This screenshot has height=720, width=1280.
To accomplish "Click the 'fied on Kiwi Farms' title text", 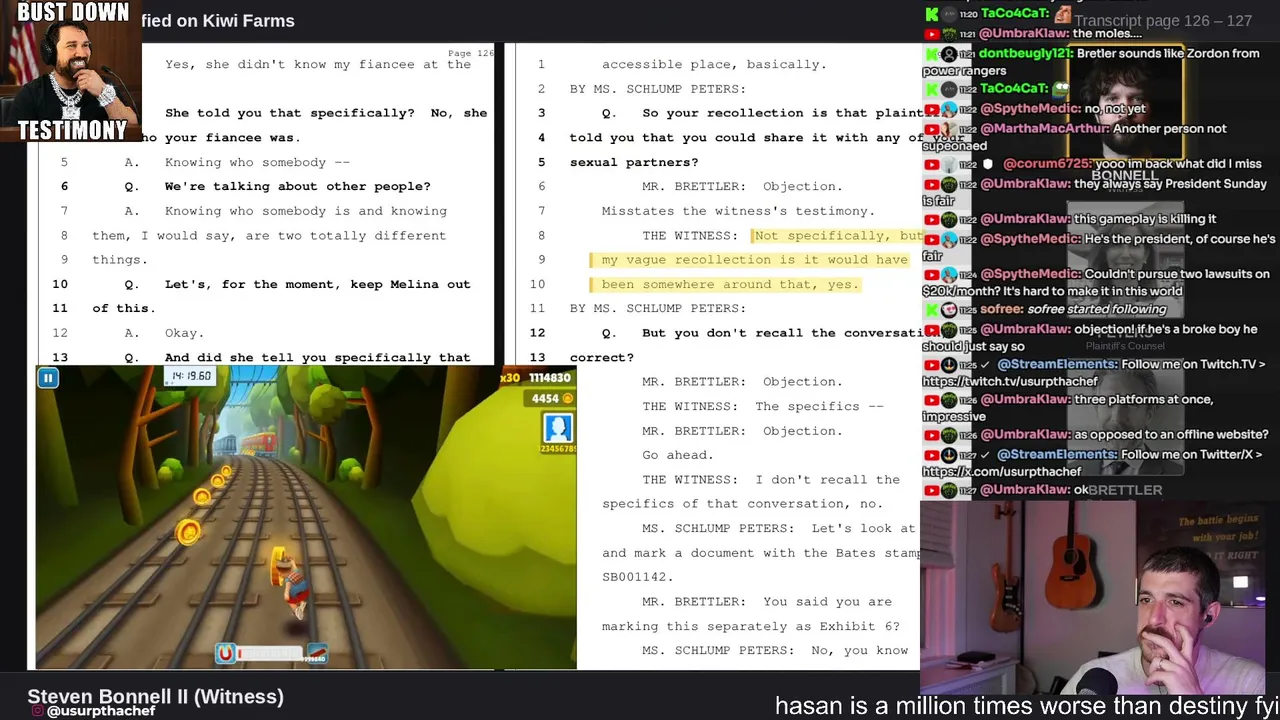I will pyautogui.click(x=218, y=21).
